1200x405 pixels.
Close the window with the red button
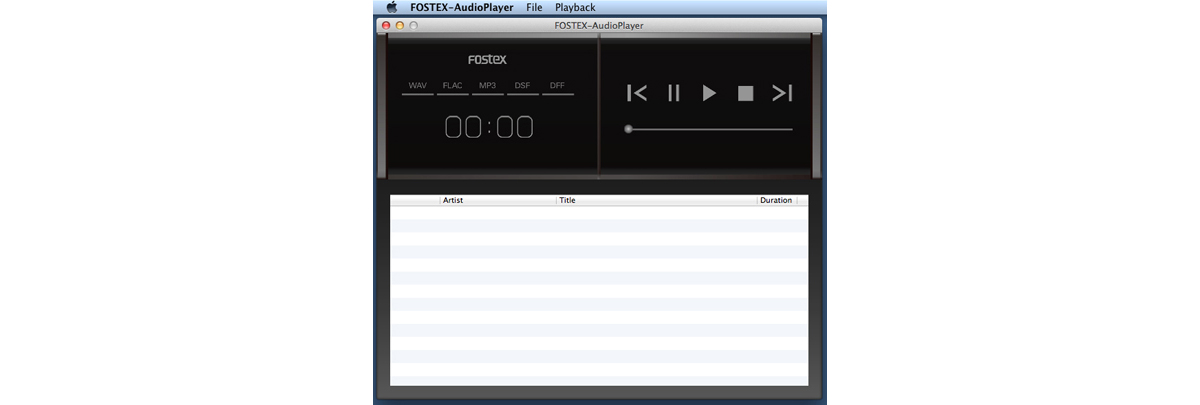(x=387, y=25)
